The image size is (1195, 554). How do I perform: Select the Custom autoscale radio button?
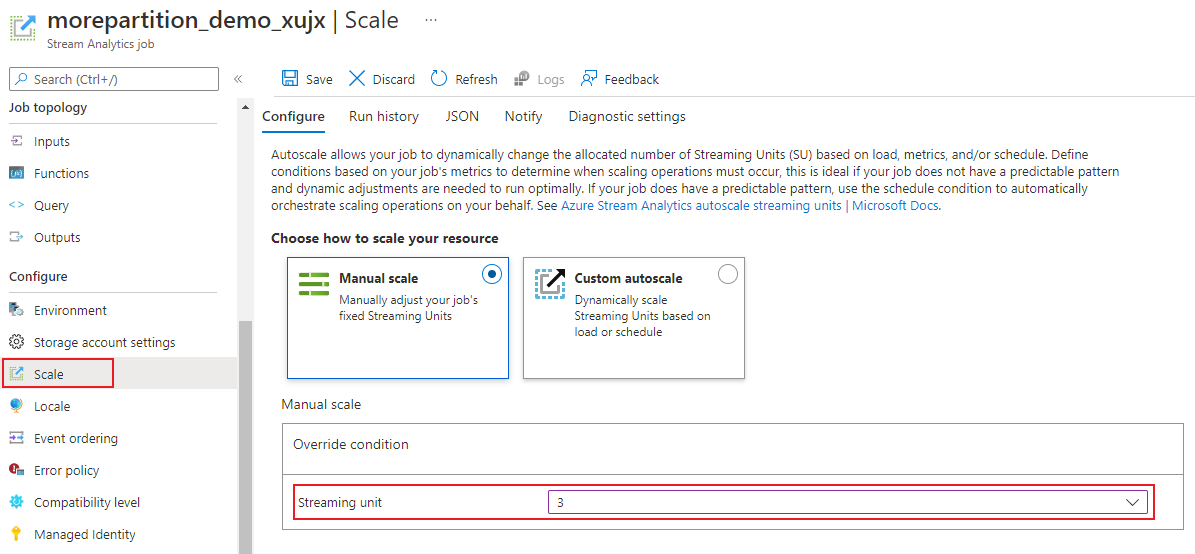click(728, 274)
